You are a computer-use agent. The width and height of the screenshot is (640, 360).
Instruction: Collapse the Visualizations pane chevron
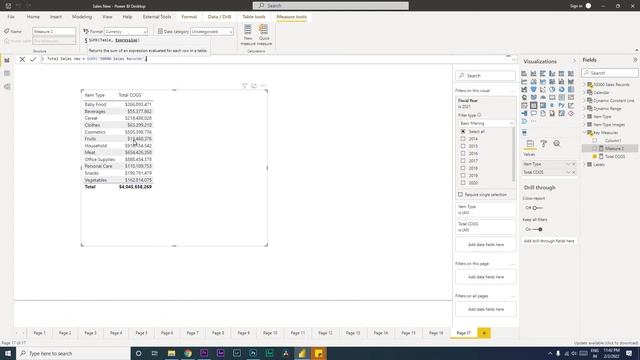pos(574,60)
